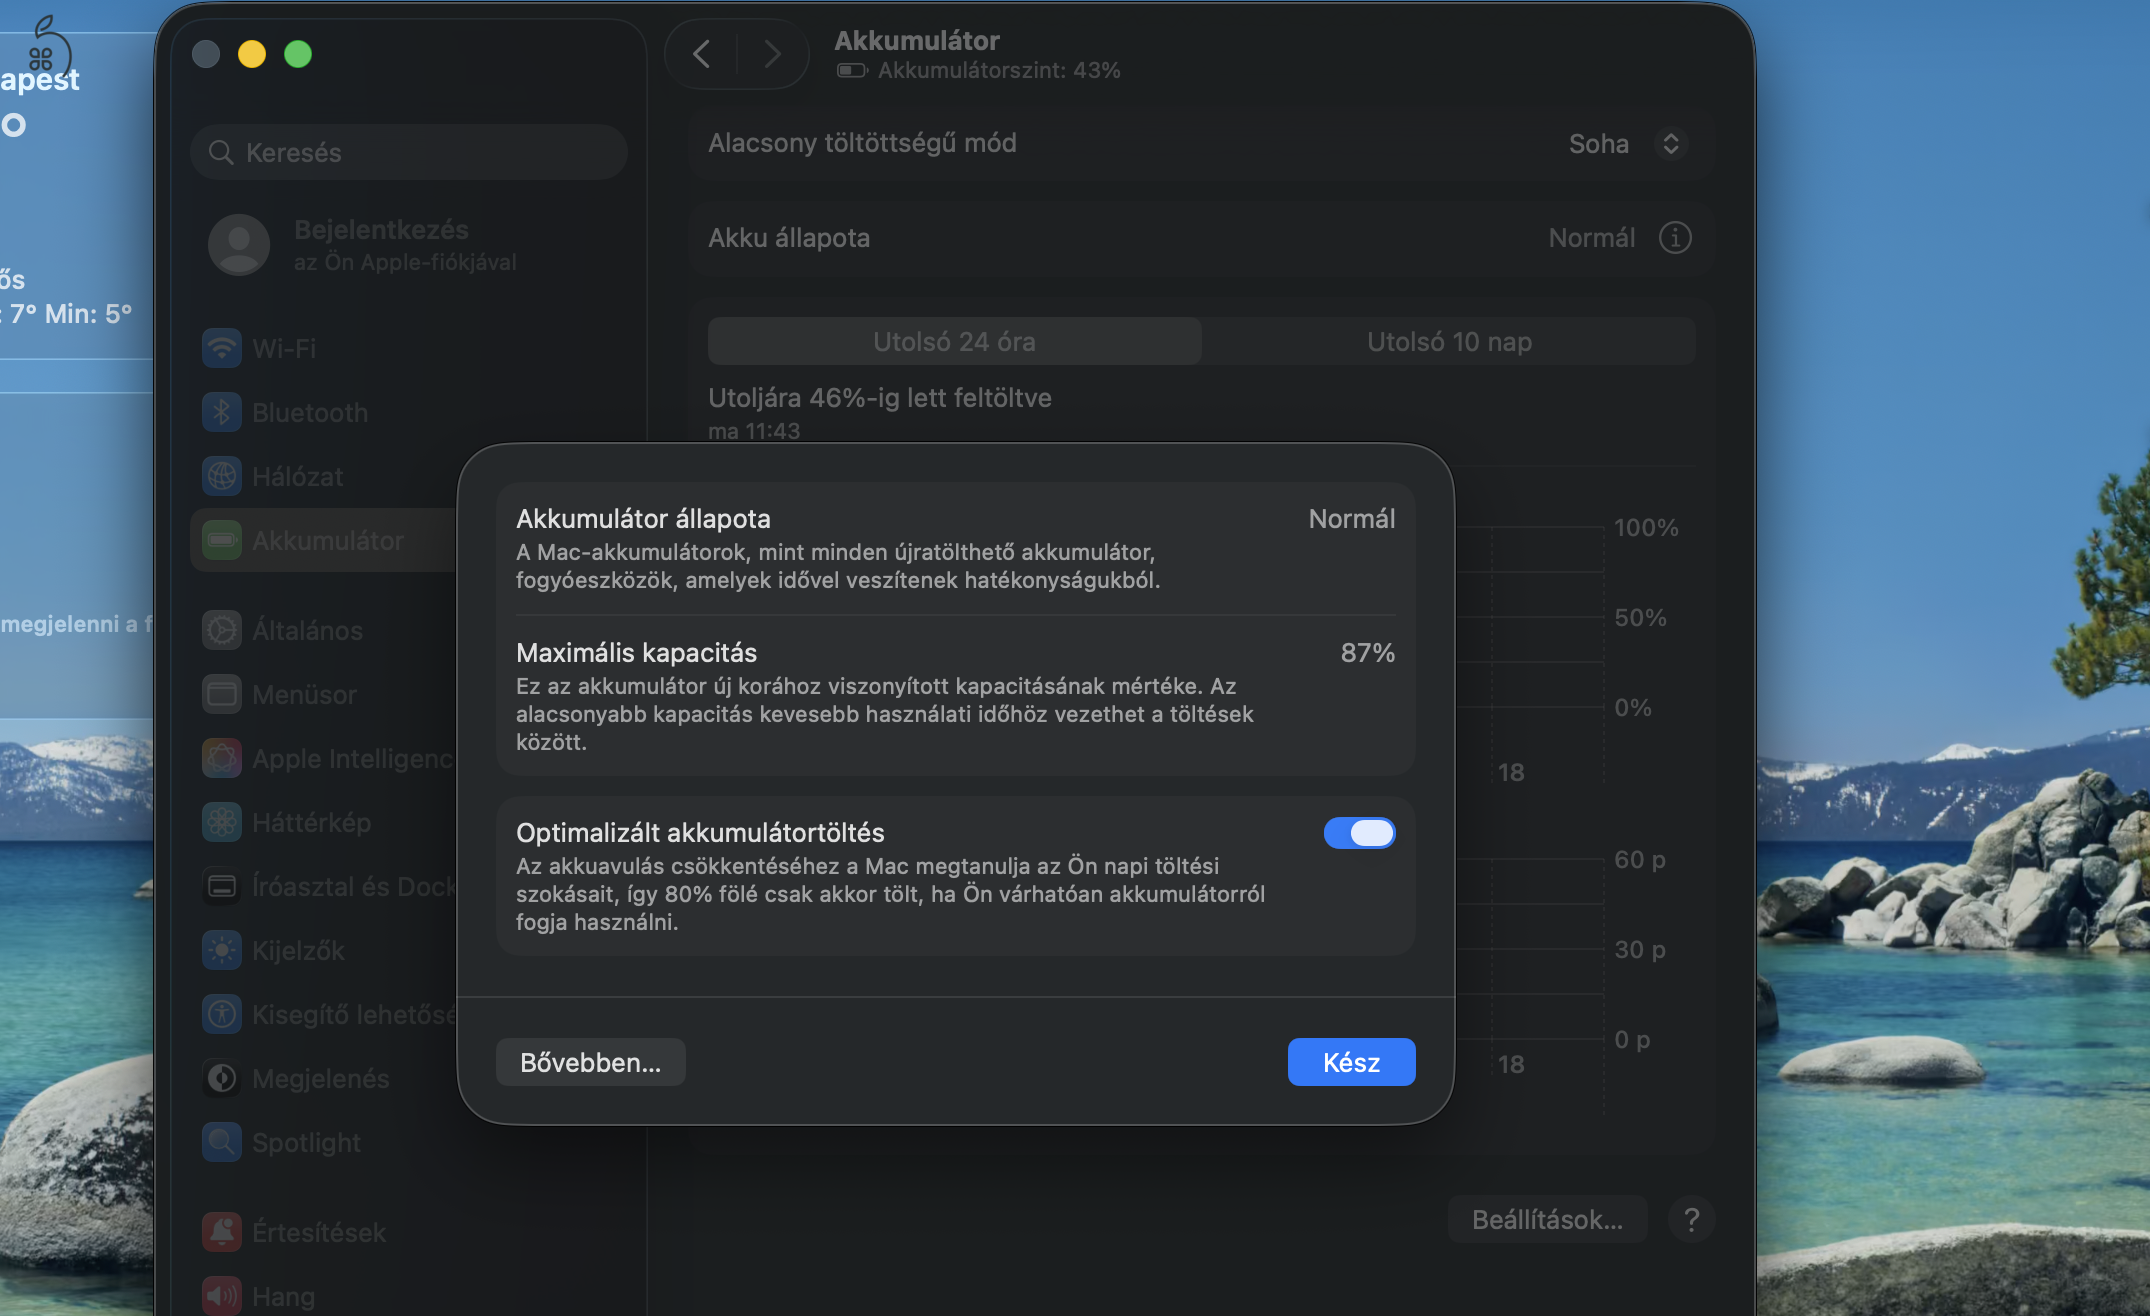This screenshot has height=1316, width=2150.
Task: Disable Optimalizált akkumulátortöltés
Action: 1359,832
